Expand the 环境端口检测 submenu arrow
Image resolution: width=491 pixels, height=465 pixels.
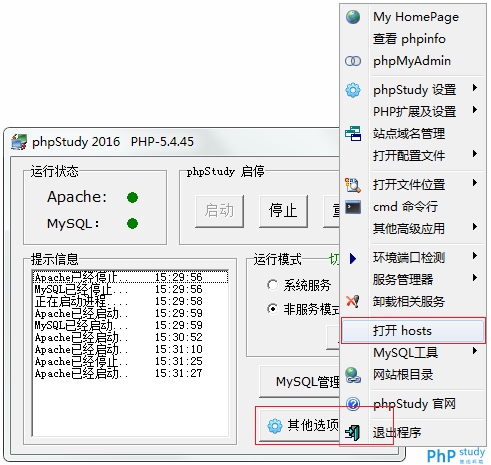coord(475,256)
